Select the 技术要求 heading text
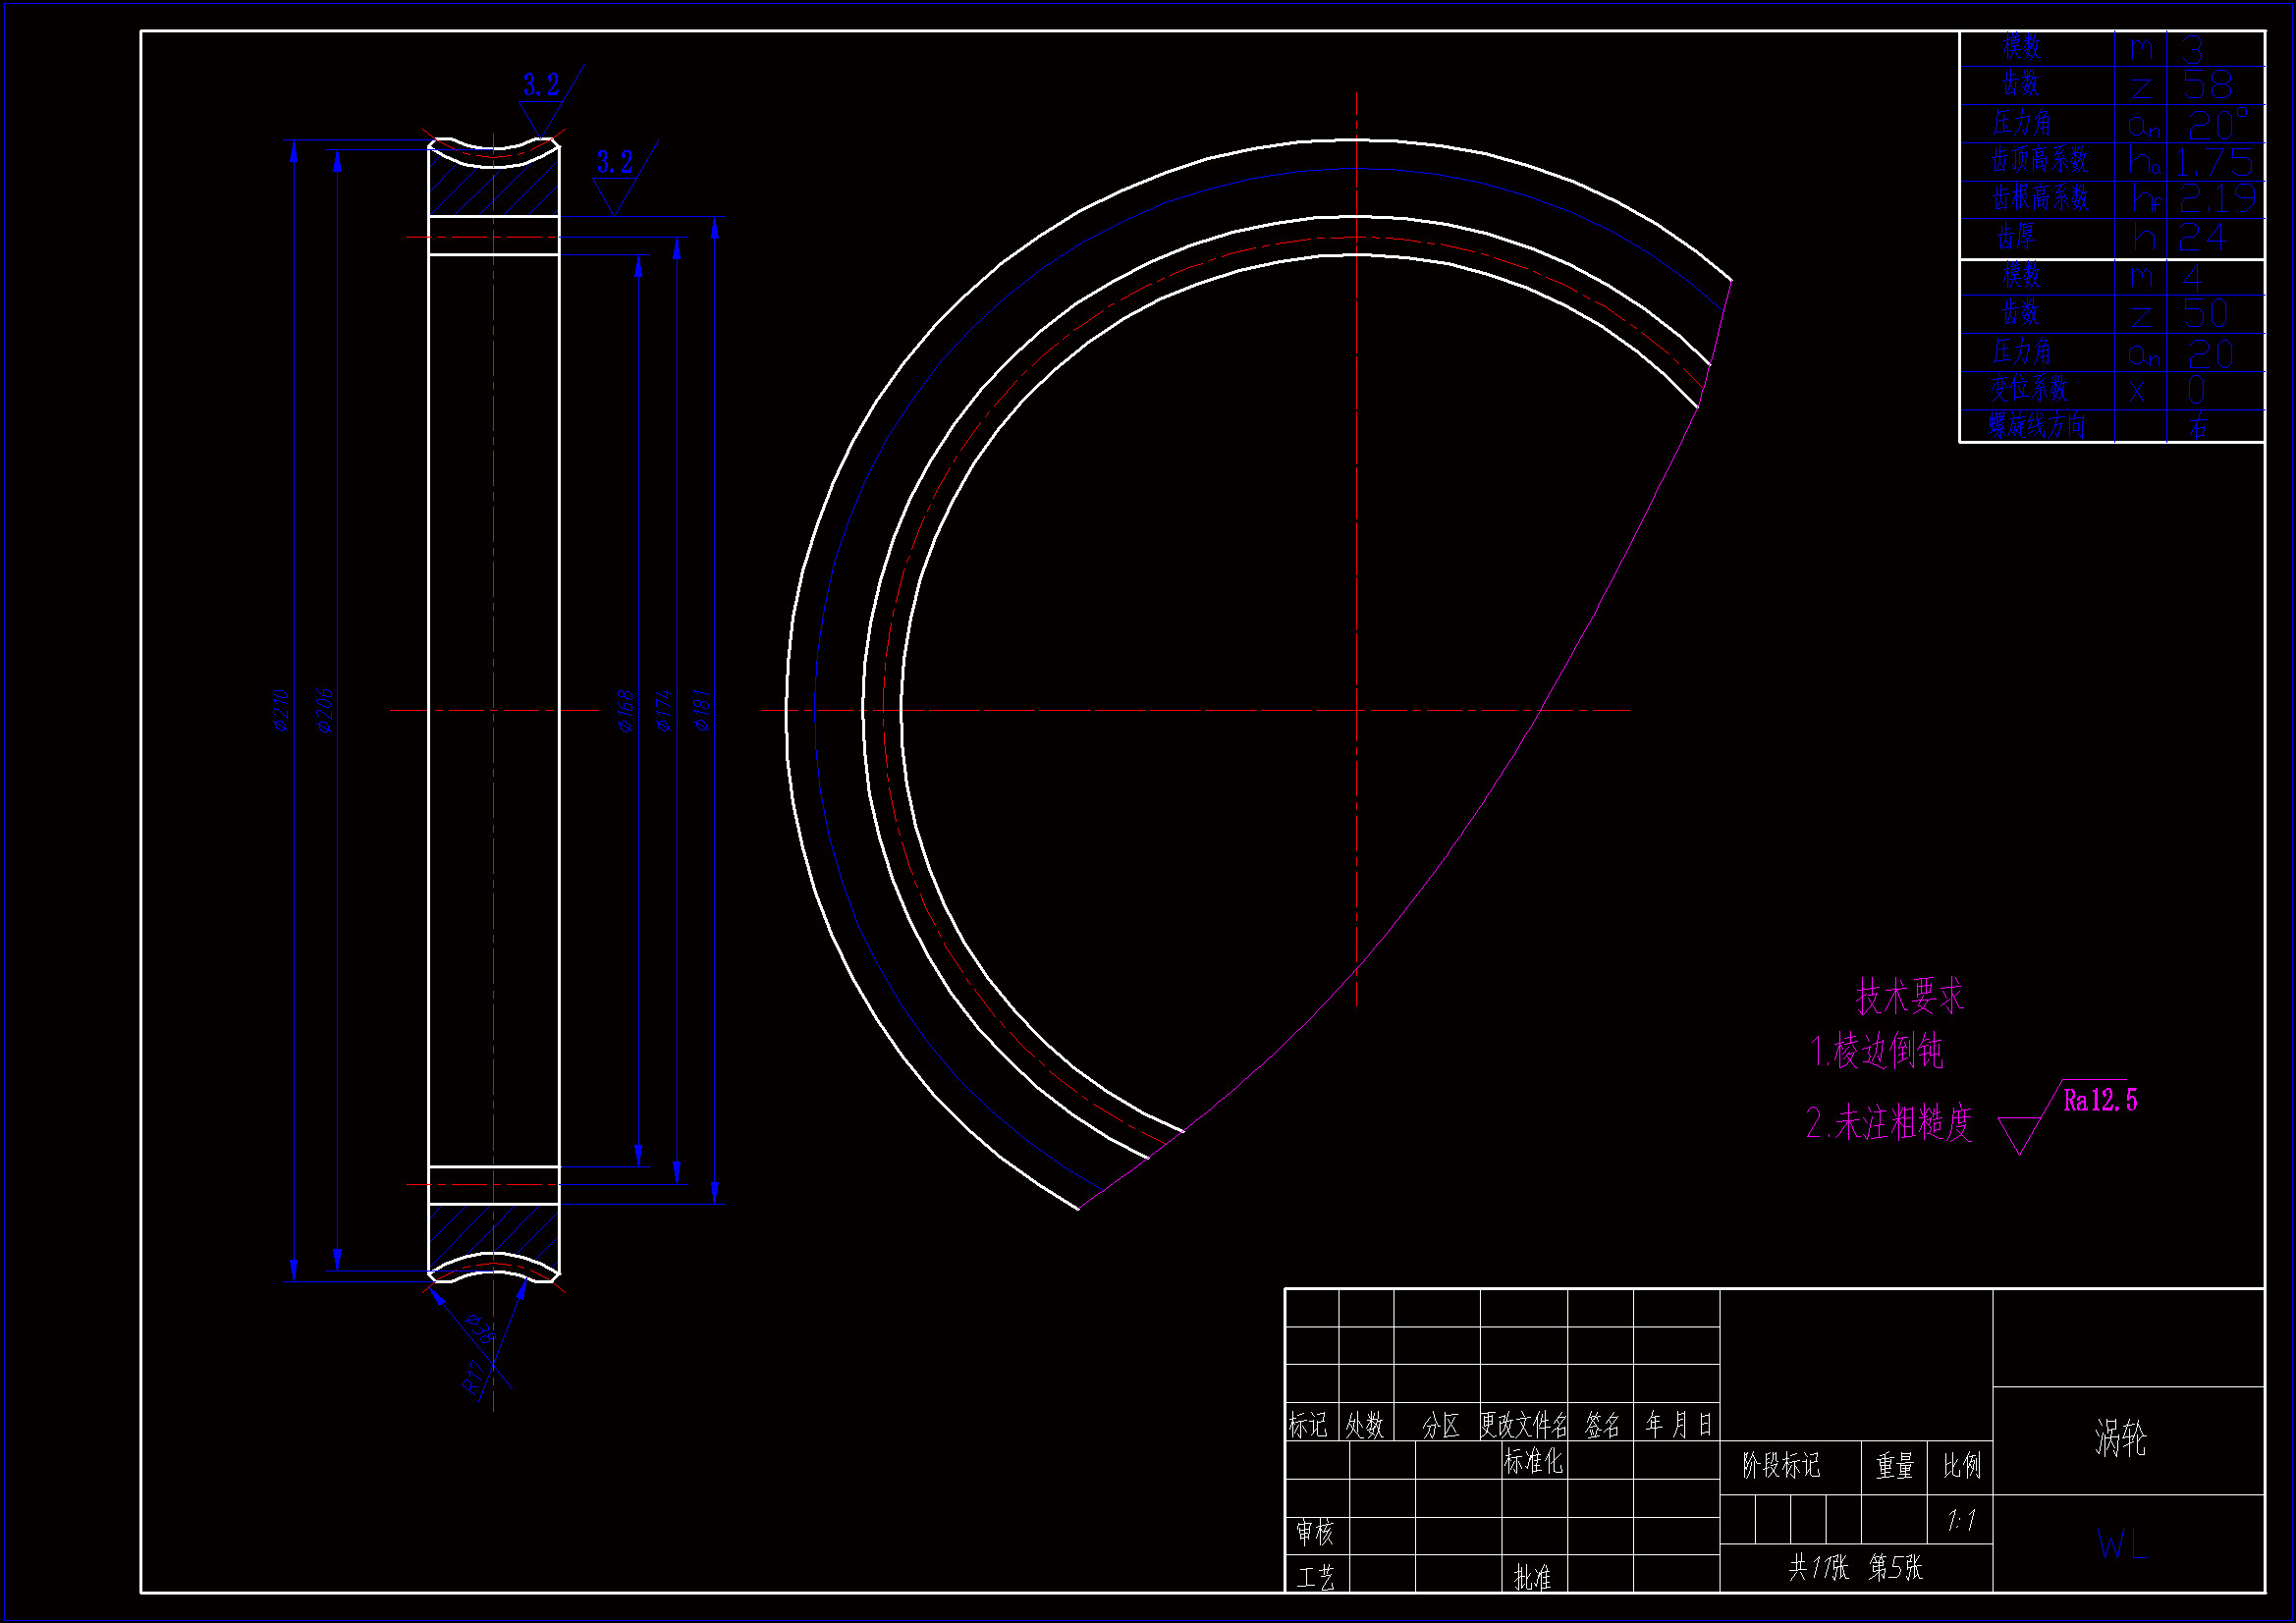 tap(1909, 996)
